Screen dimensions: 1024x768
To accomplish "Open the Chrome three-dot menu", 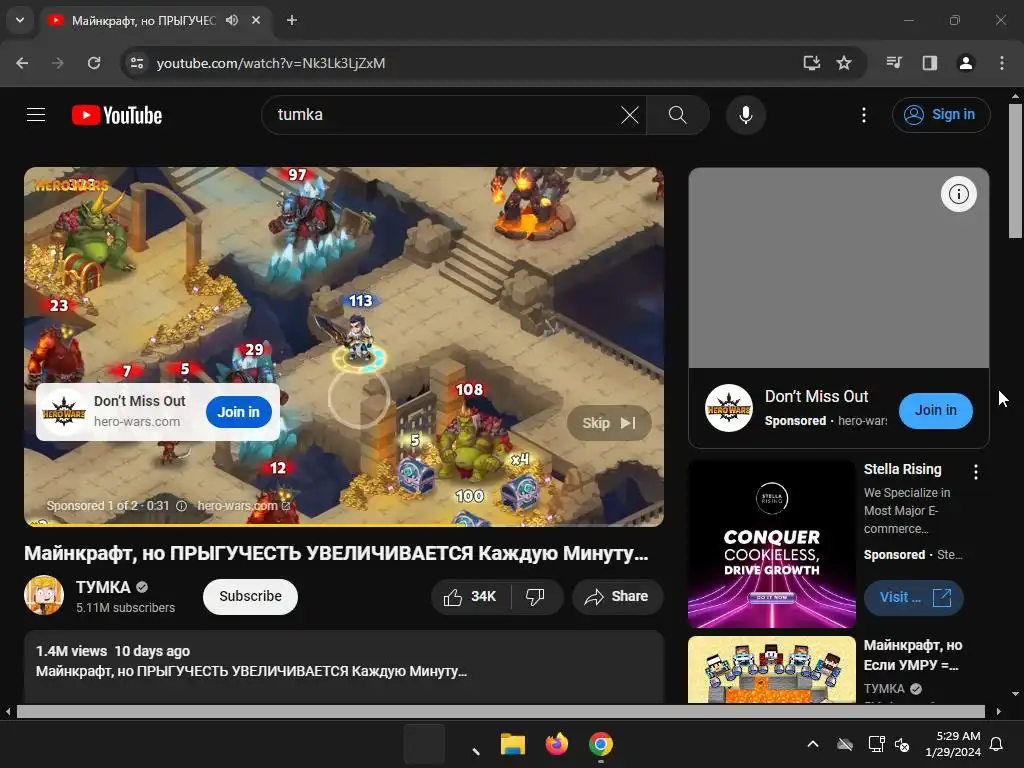I will pyautogui.click(x=1002, y=63).
